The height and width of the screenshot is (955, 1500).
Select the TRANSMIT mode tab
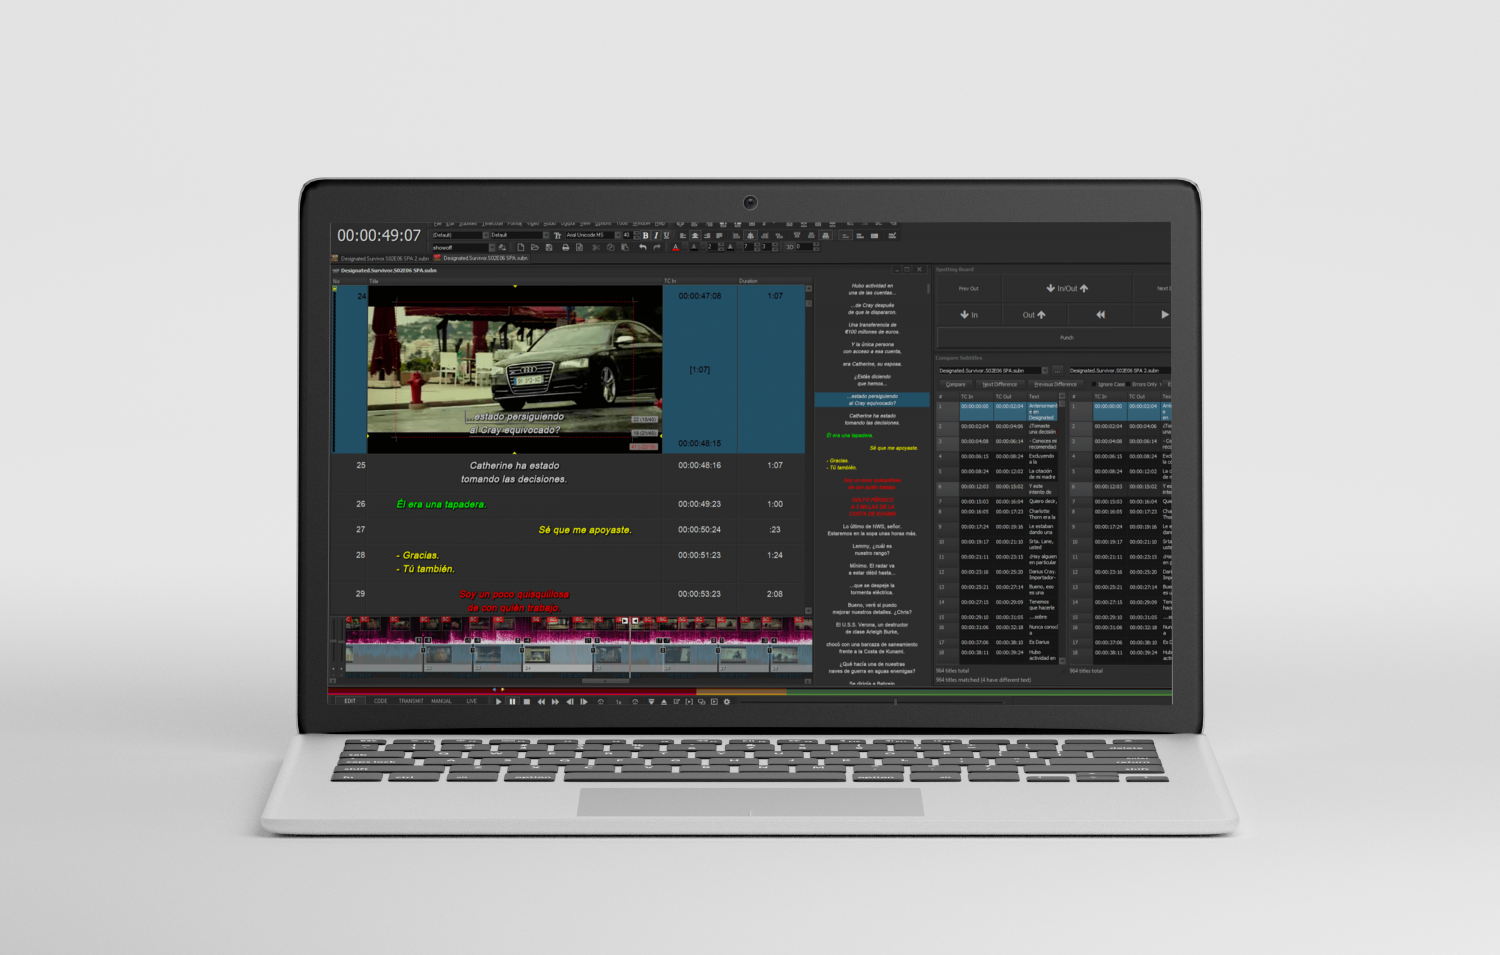(x=411, y=701)
